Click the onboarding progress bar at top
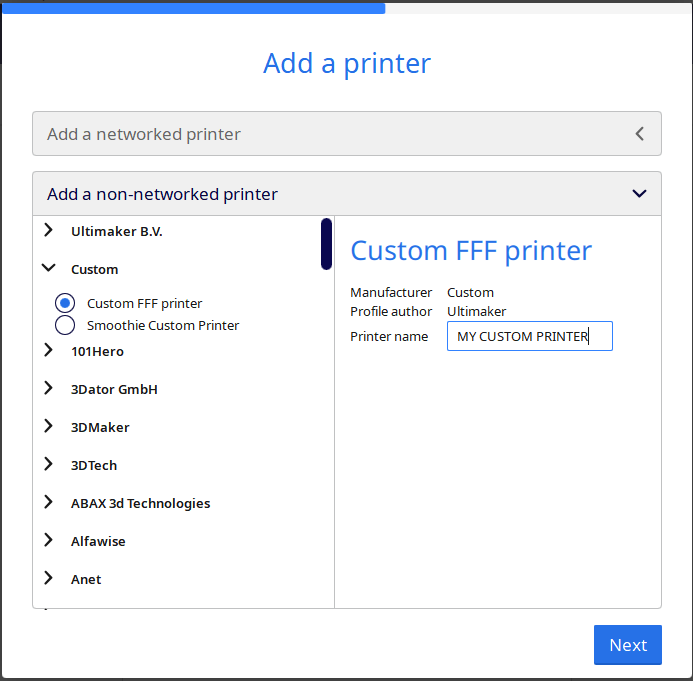 click(x=346, y=8)
